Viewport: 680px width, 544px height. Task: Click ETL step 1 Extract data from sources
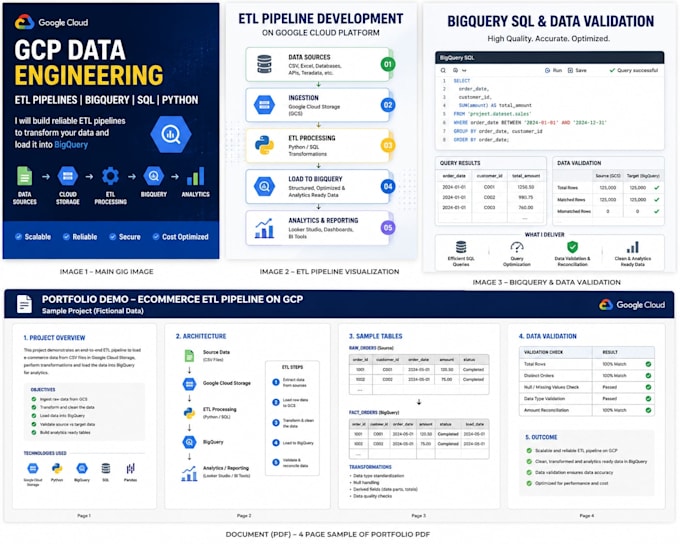[290, 382]
